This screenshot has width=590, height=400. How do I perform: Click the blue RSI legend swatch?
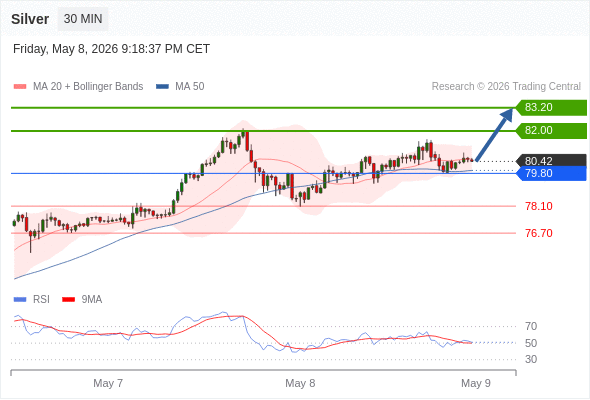click(x=20, y=300)
